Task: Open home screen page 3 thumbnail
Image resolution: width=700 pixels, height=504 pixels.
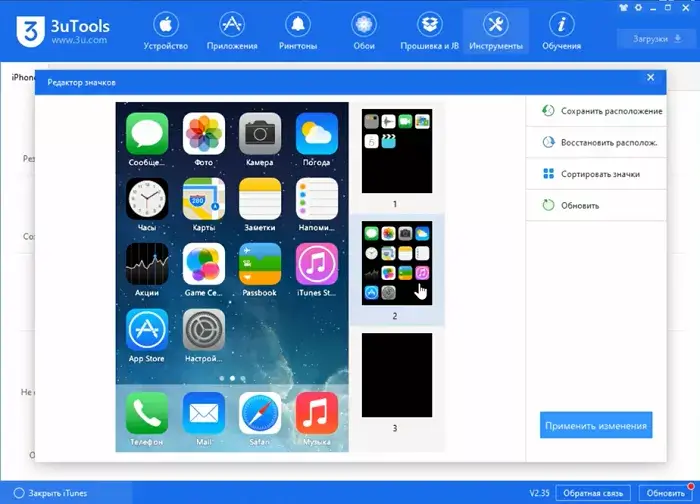Action: pos(397,375)
